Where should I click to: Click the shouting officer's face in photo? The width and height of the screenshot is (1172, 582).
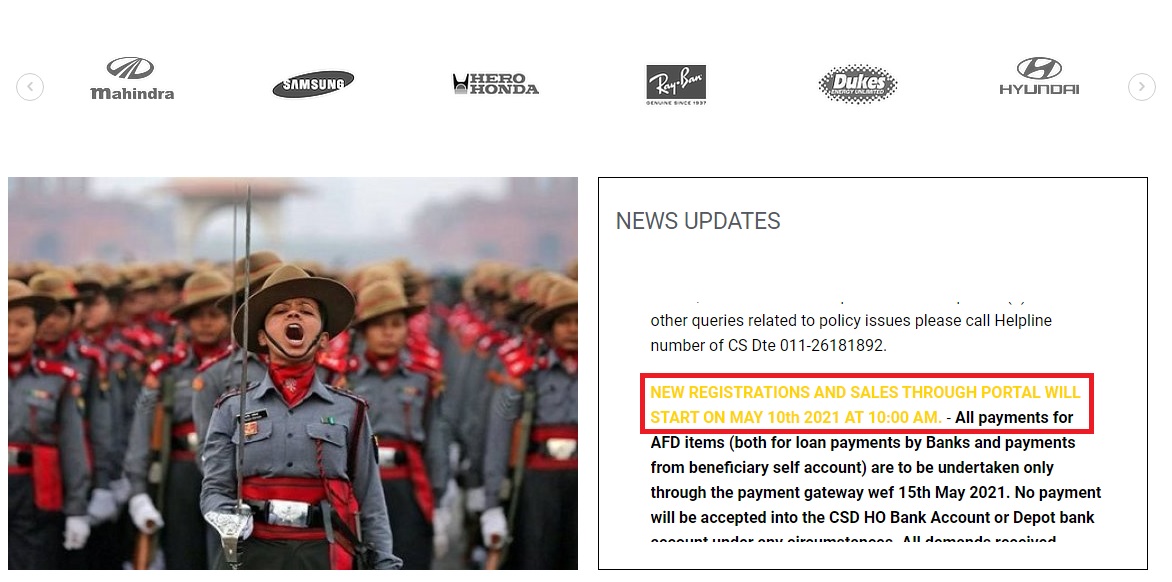coord(294,327)
